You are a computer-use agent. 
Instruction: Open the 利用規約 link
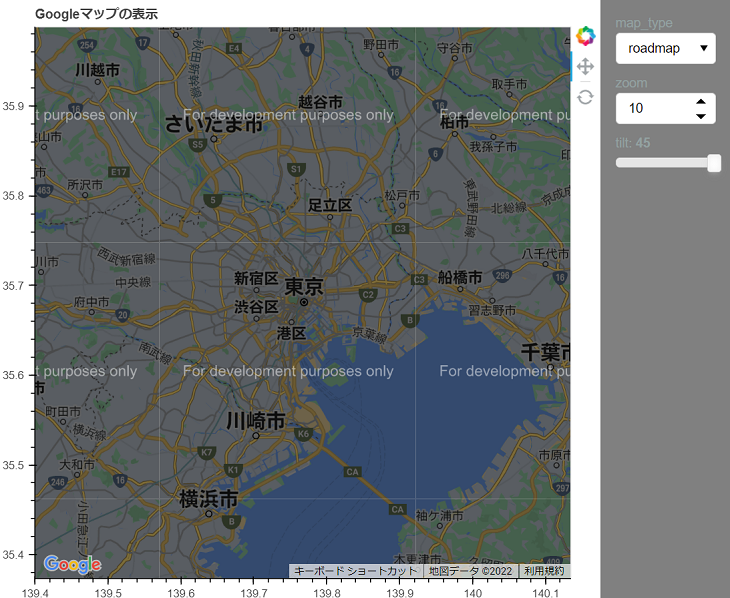click(x=544, y=571)
